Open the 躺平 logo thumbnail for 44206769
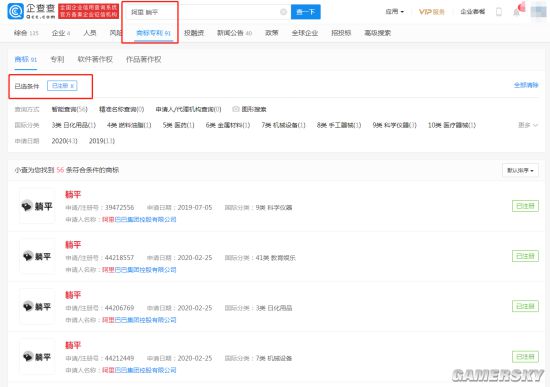Screen dimensions: 550x387 click(x=37, y=306)
